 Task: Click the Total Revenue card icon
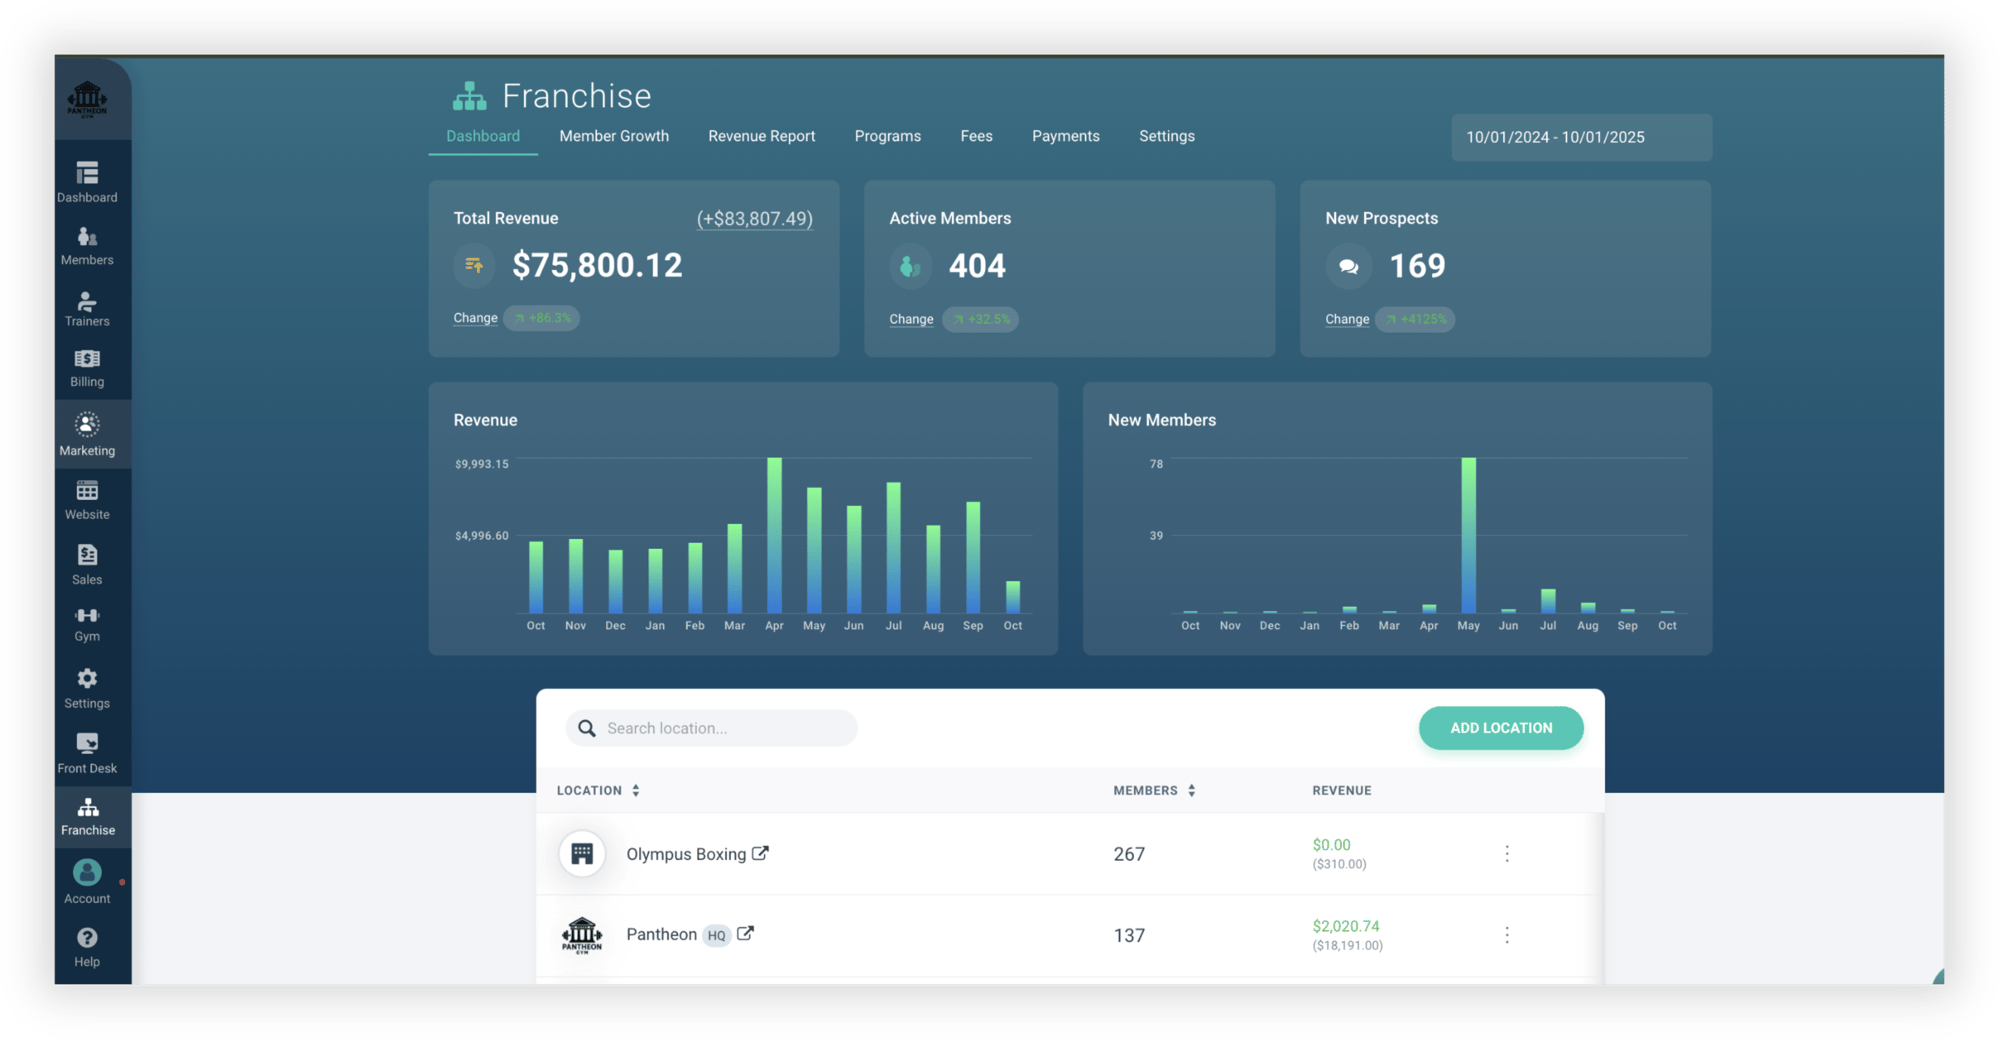[474, 265]
